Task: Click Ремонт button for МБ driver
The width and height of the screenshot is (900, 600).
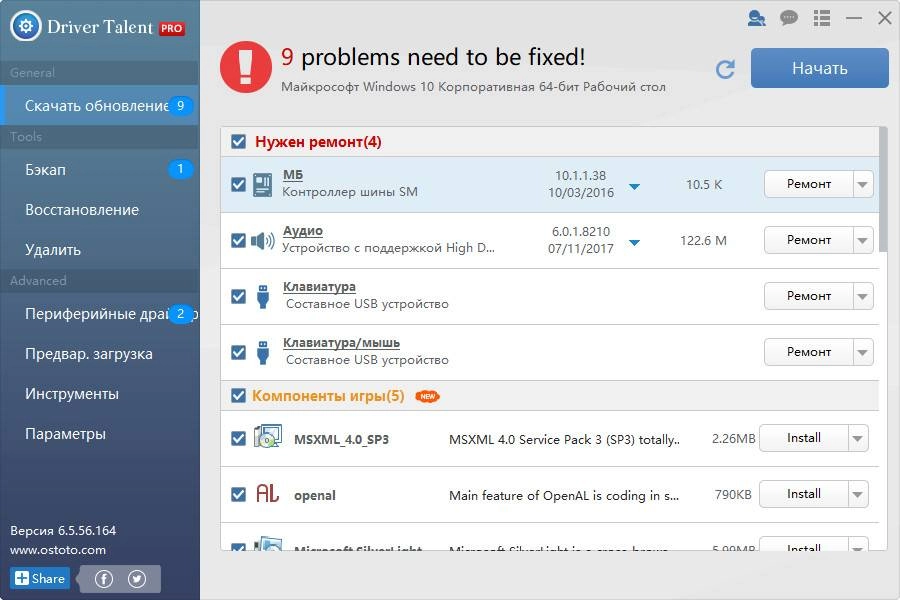Action: (809, 184)
